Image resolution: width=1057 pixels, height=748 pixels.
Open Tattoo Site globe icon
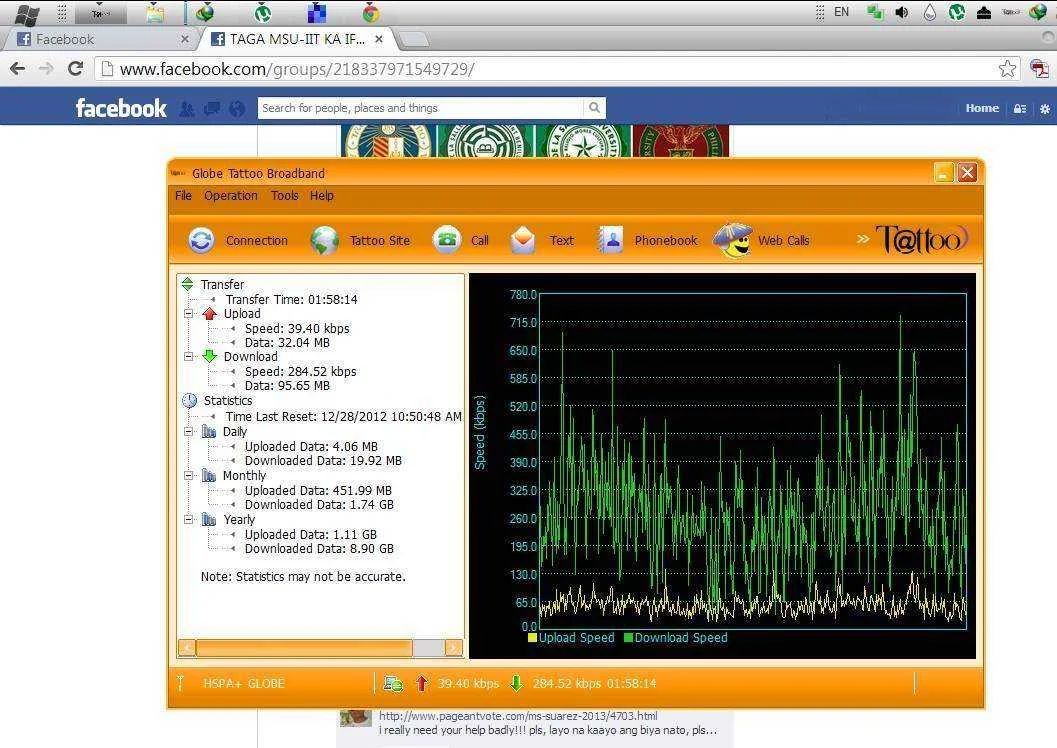point(324,241)
